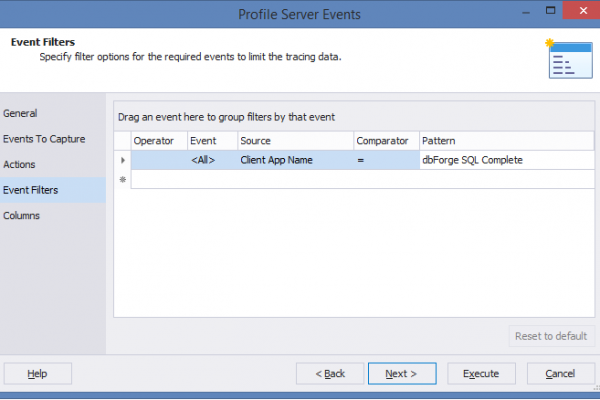Click the Reset to default button
The width and height of the screenshot is (600, 400).
(551, 336)
